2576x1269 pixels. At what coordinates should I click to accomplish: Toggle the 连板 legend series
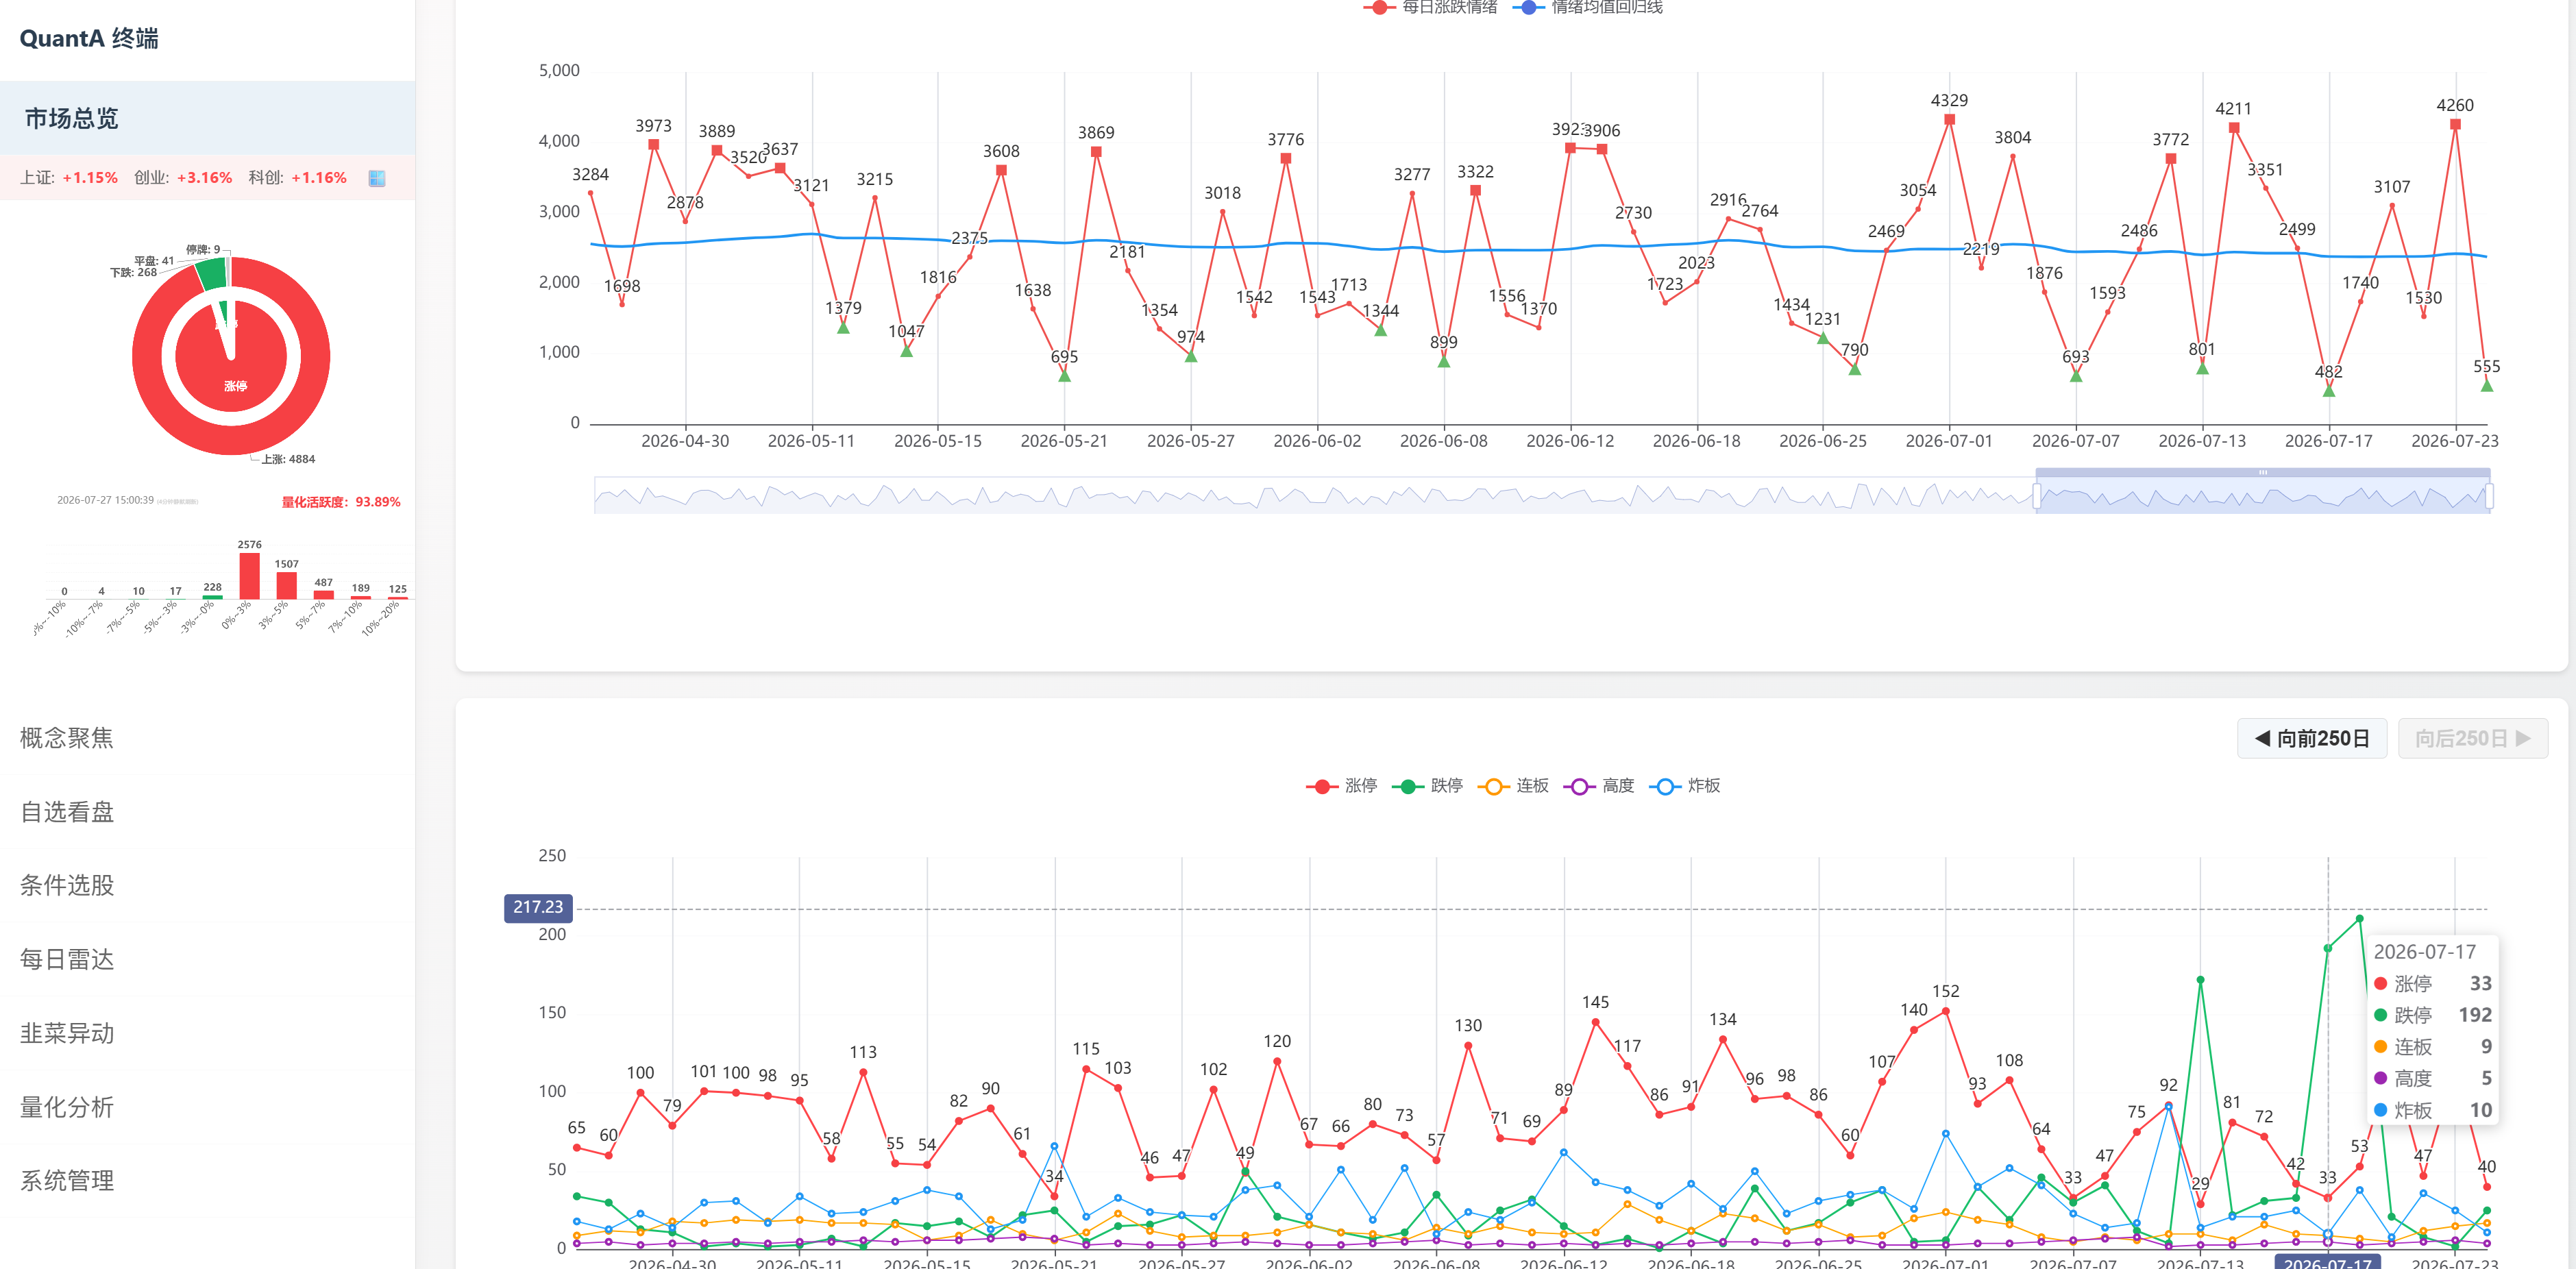[1513, 786]
